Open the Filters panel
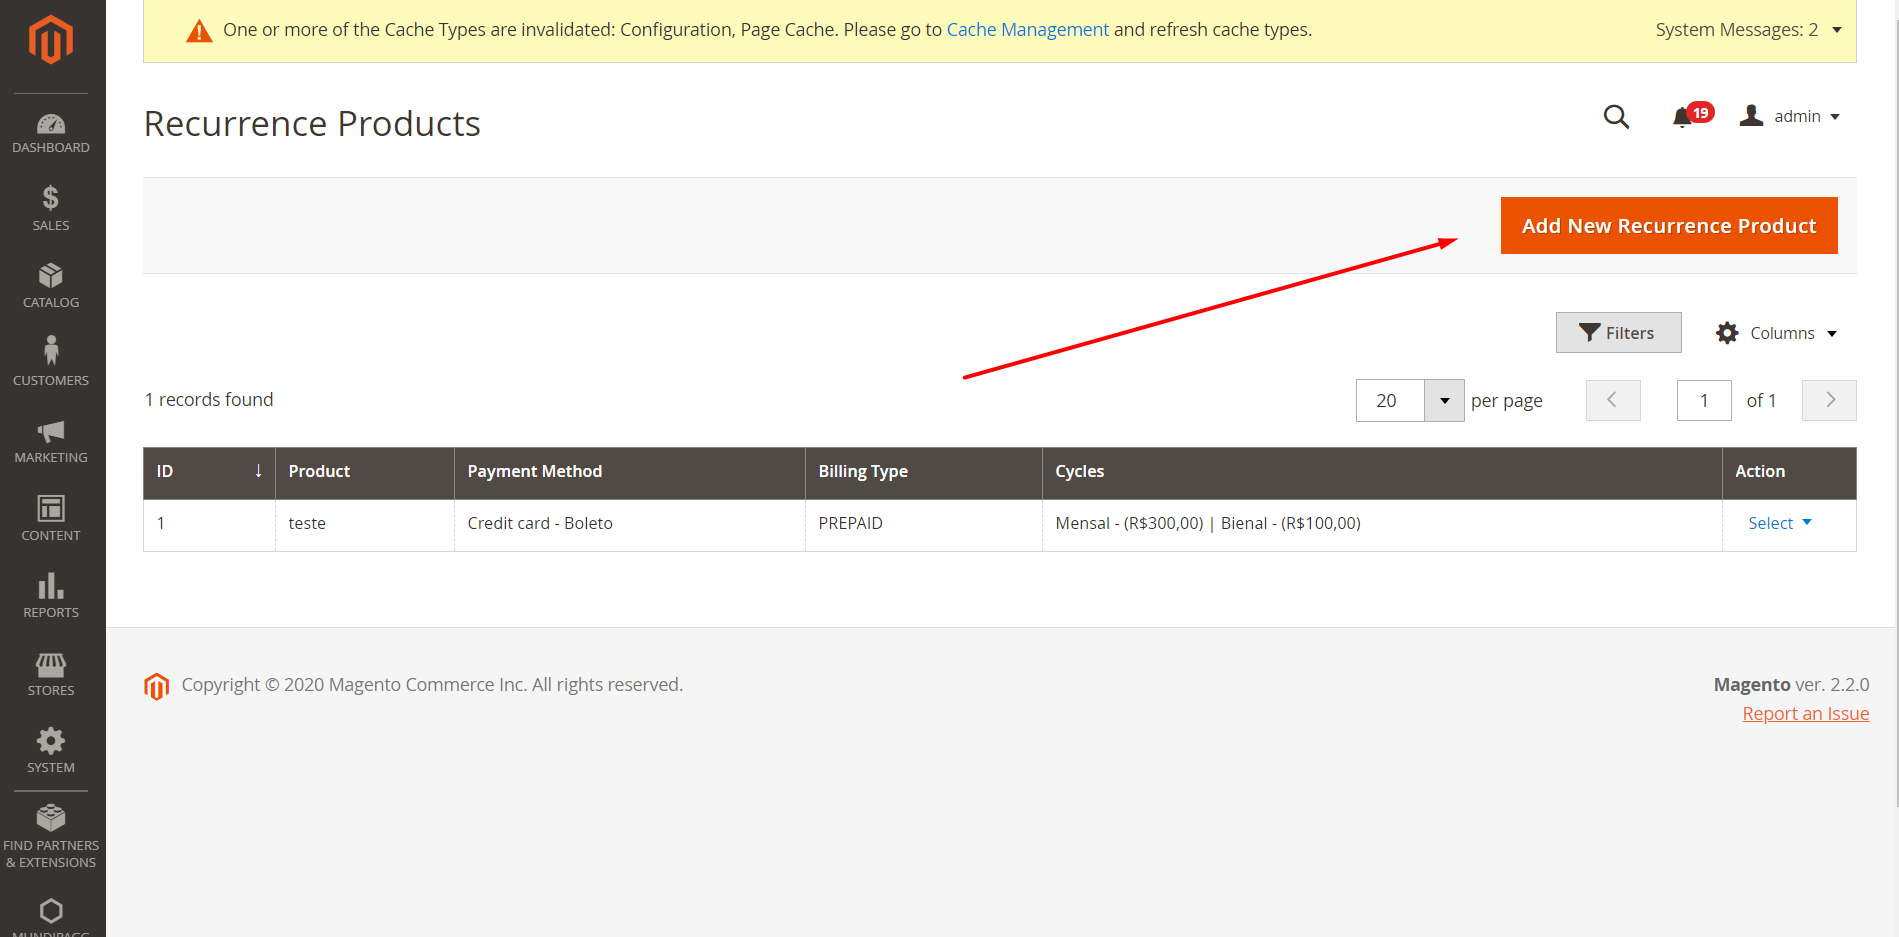 [x=1618, y=333]
